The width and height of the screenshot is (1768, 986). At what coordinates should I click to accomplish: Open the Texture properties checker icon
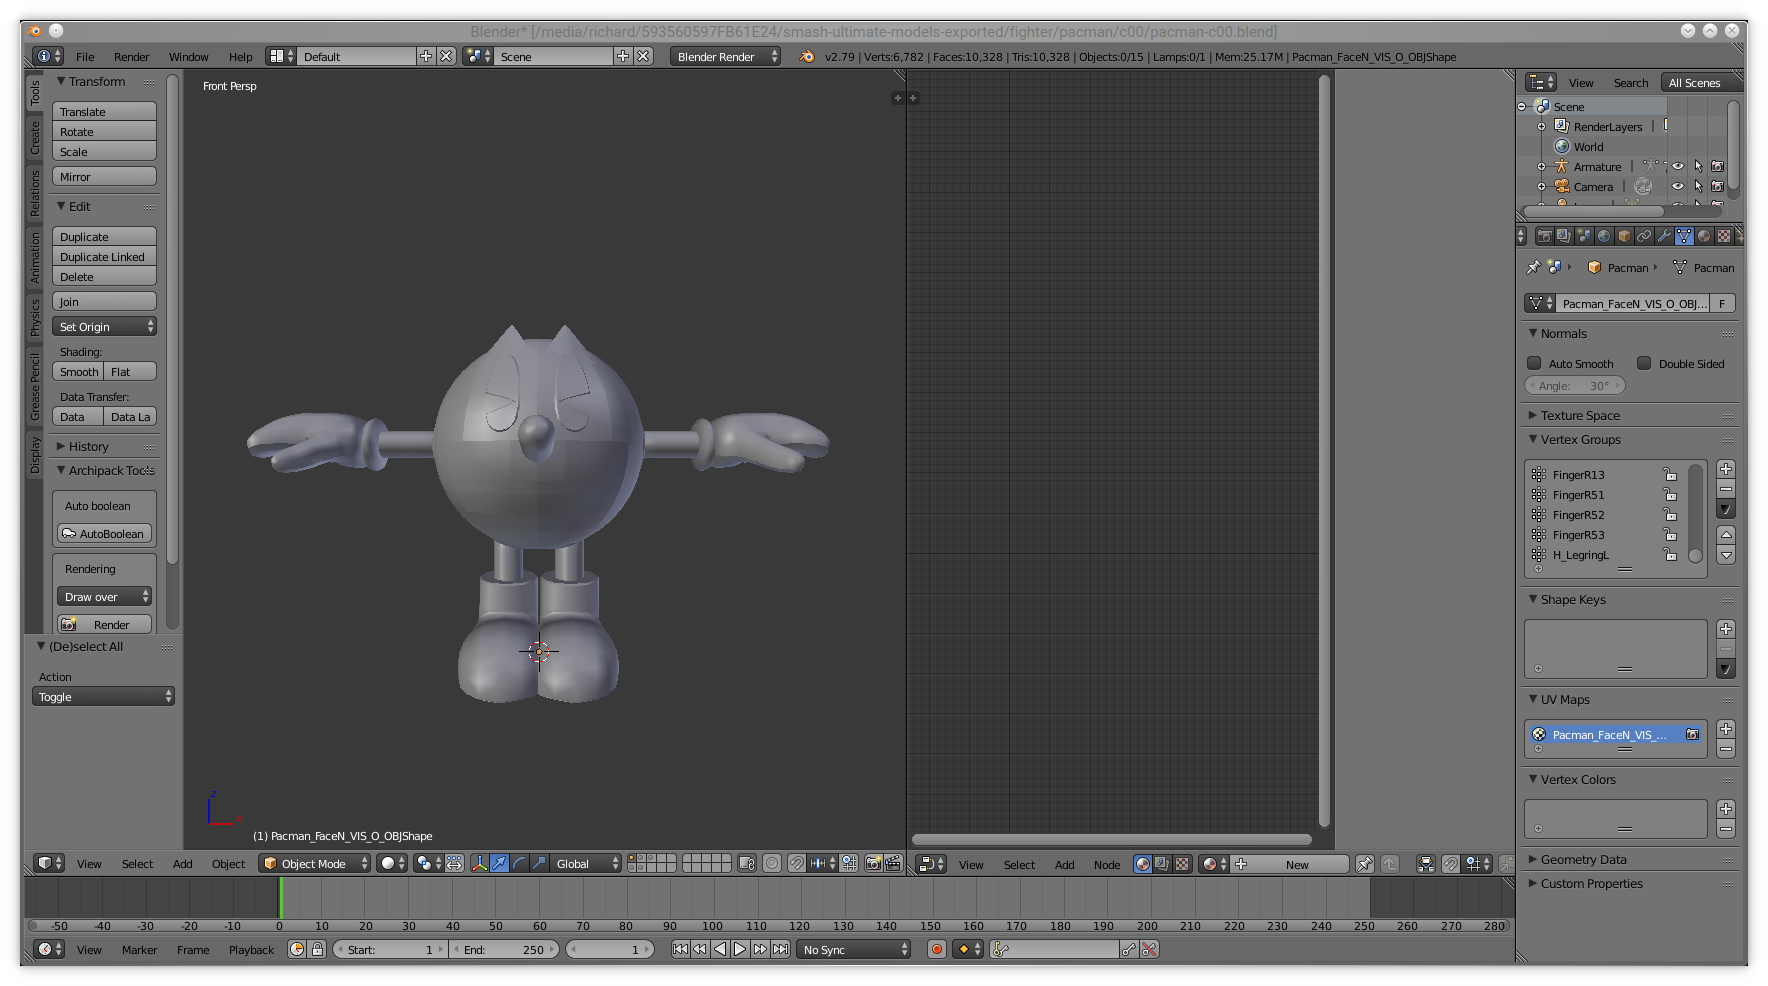(x=1724, y=236)
